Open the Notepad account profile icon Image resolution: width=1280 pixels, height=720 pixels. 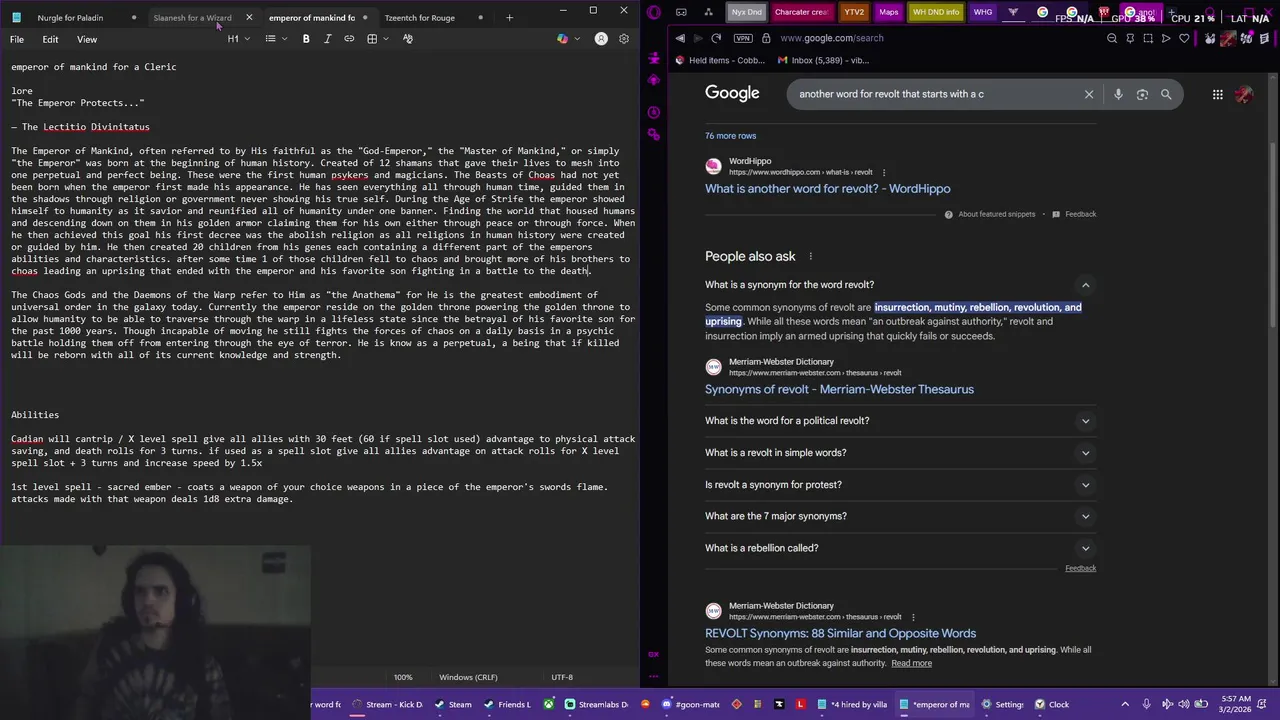[601, 39]
